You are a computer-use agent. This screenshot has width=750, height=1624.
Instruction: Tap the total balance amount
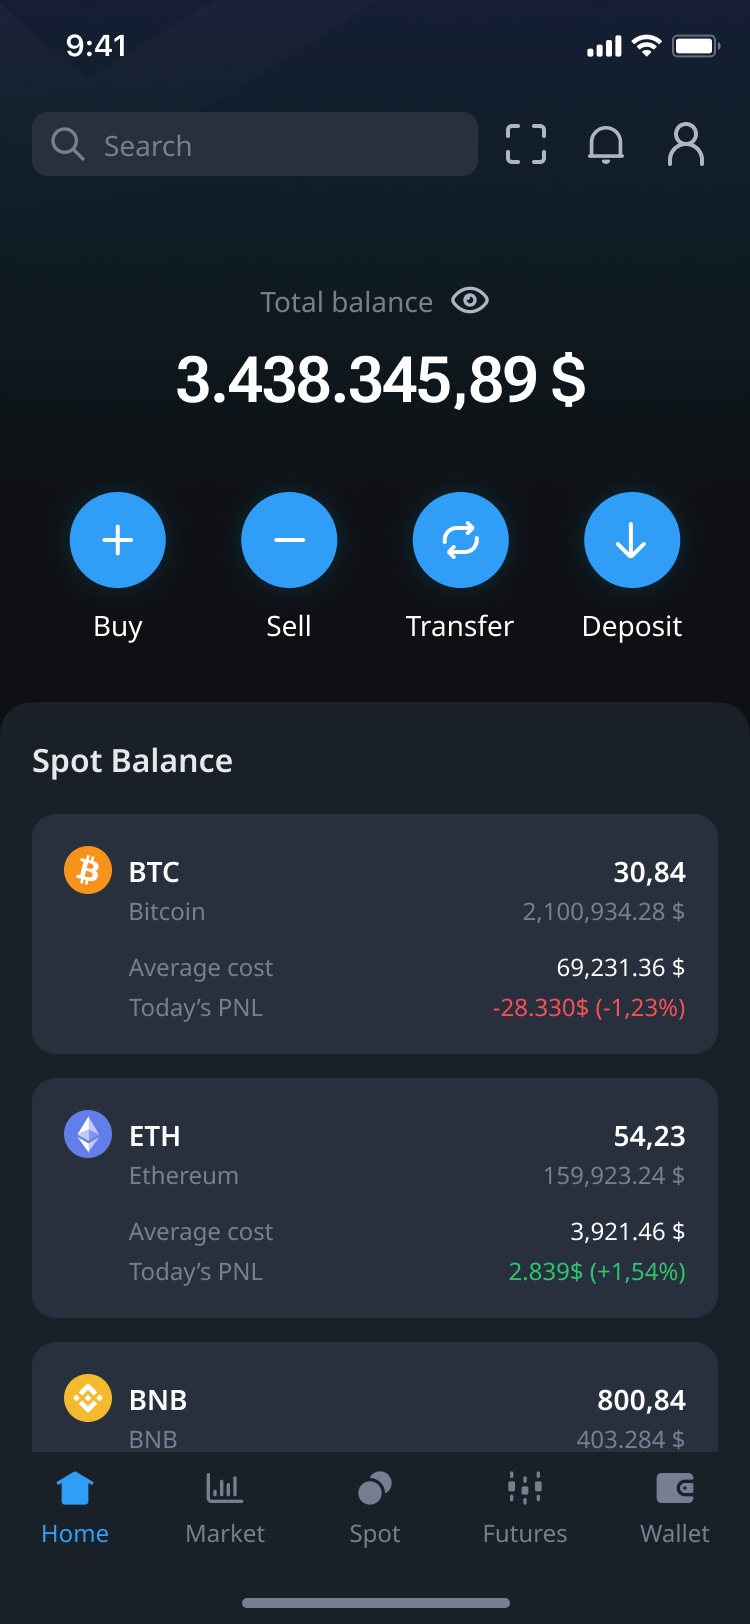tap(381, 380)
